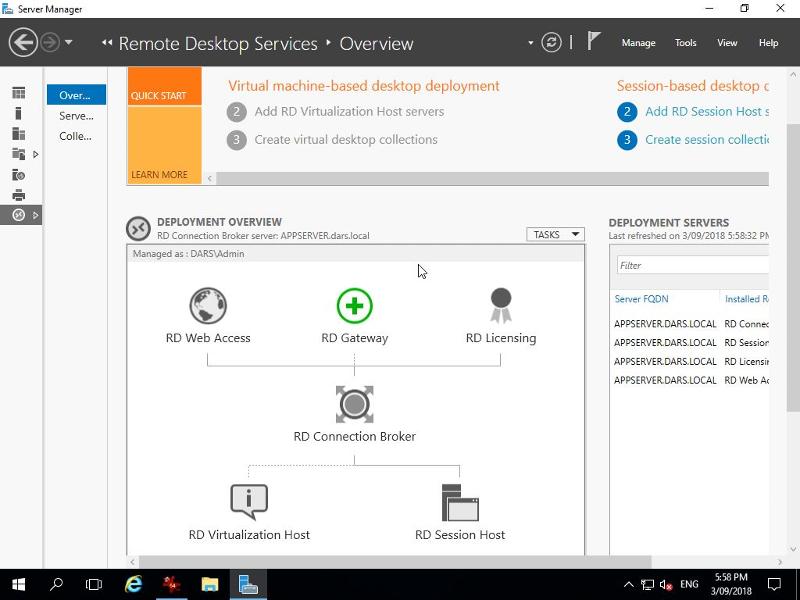Viewport: 800px width, 600px height.
Task: Add an RD Gateway with the green plus
Action: pos(355,306)
